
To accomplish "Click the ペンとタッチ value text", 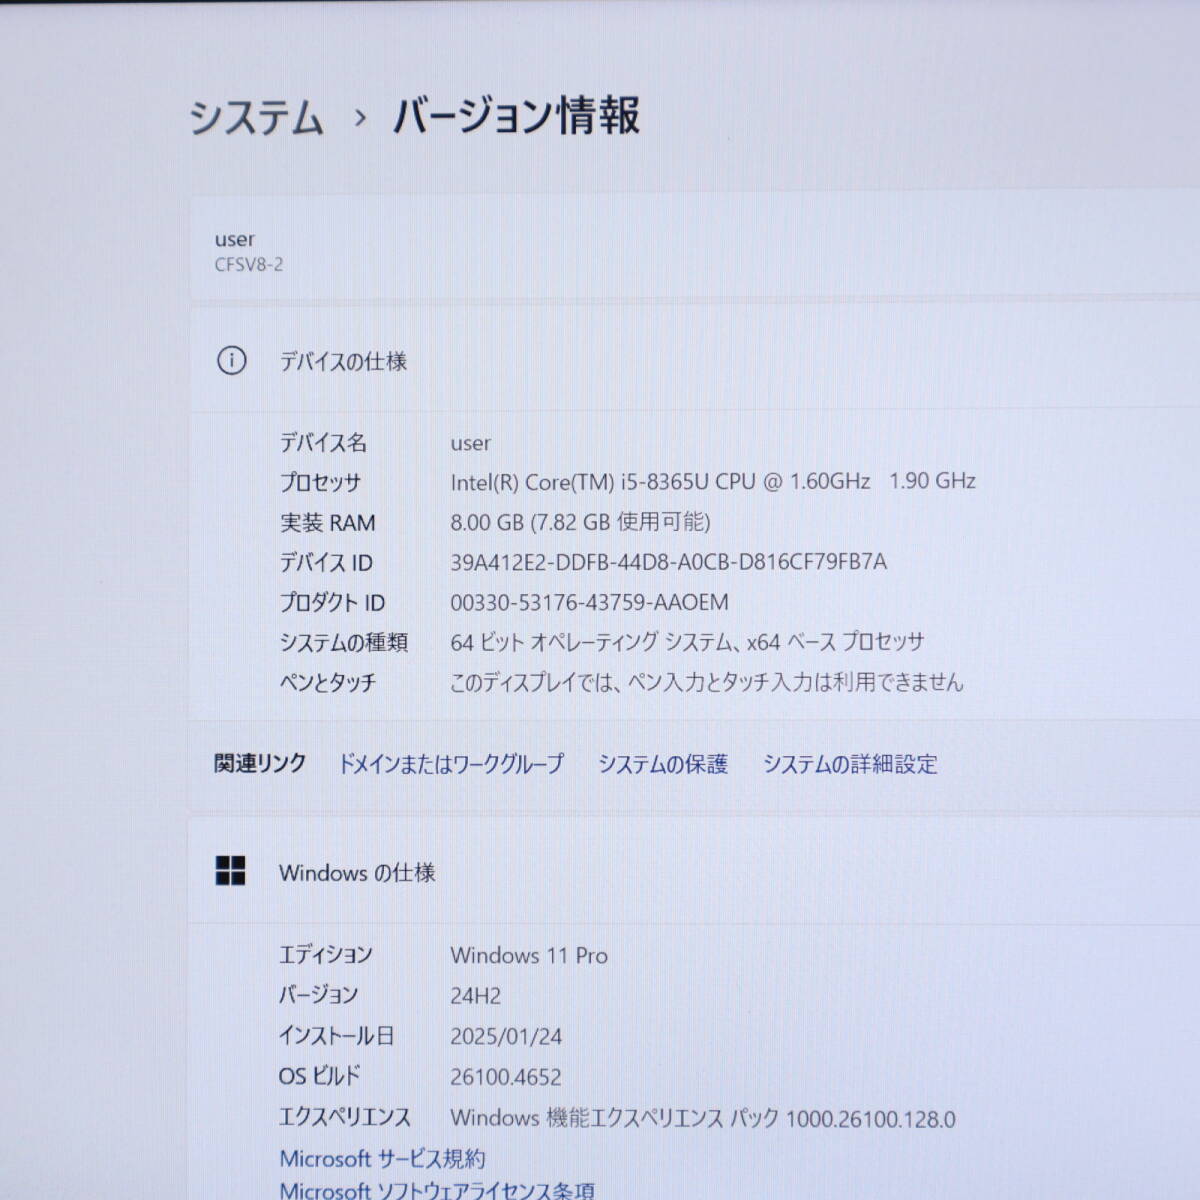I will 707,682.
